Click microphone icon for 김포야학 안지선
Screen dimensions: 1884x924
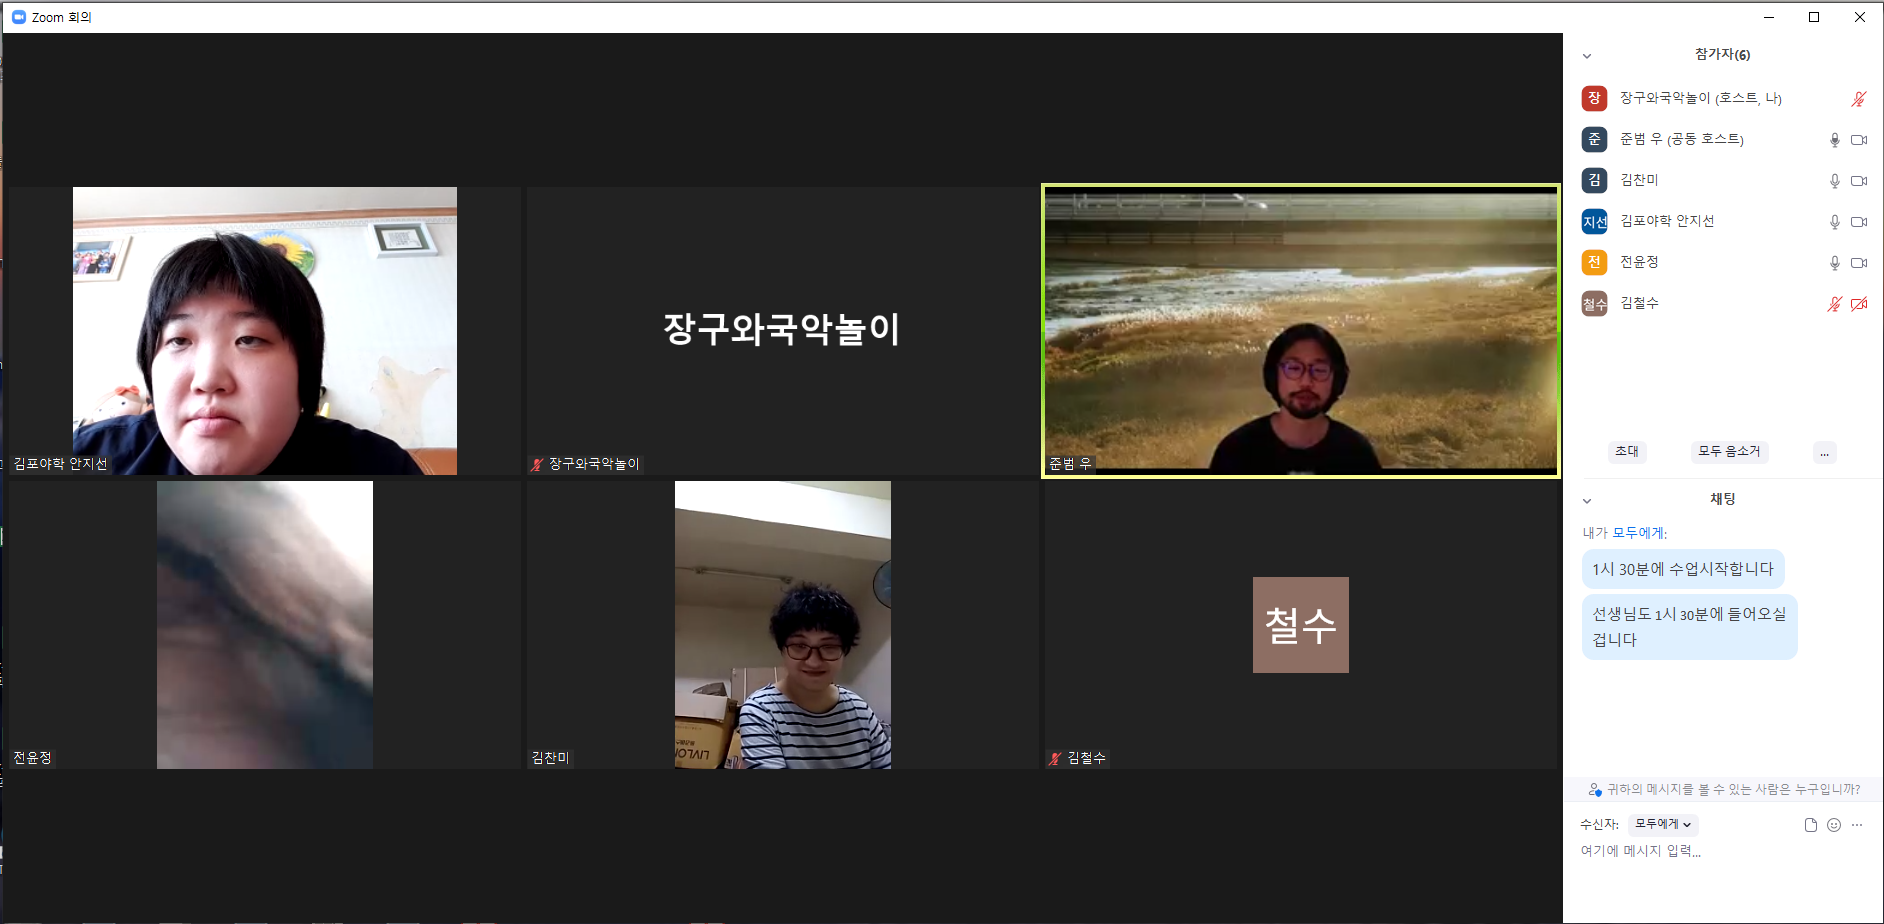coord(1834,222)
